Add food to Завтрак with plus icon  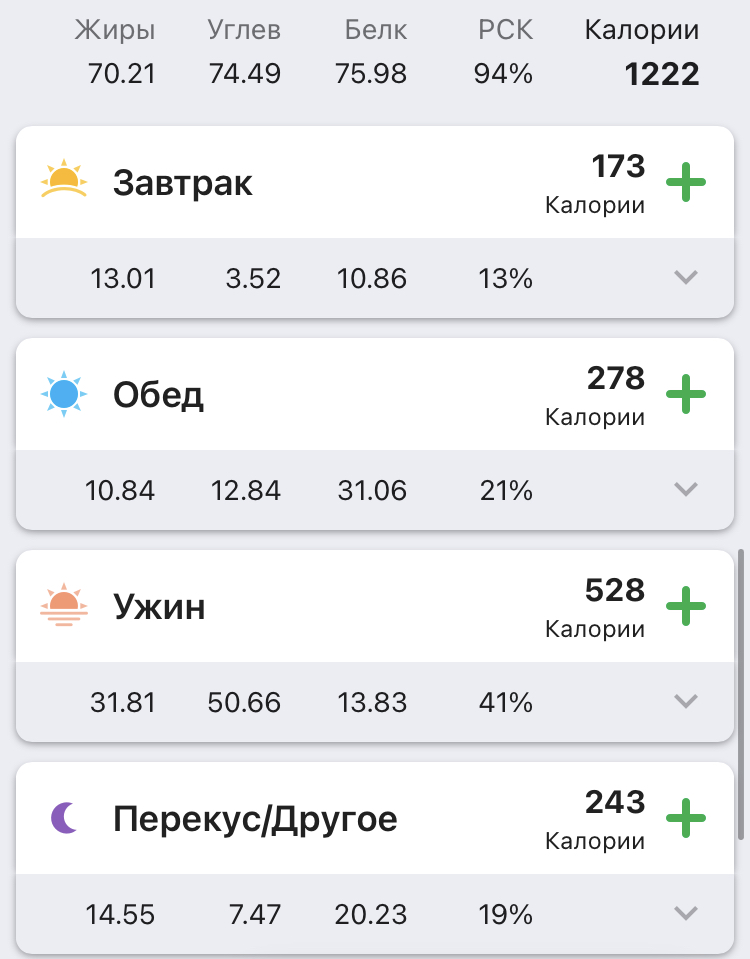(686, 182)
